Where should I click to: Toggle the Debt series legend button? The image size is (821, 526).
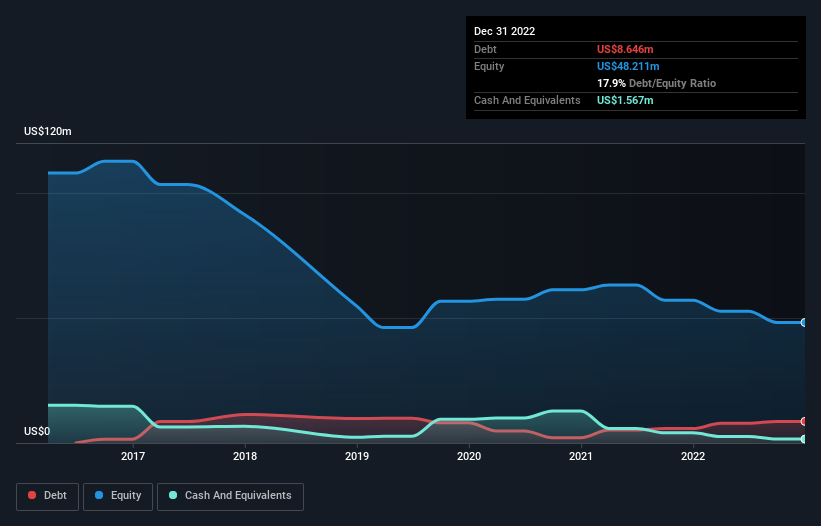point(47,496)
